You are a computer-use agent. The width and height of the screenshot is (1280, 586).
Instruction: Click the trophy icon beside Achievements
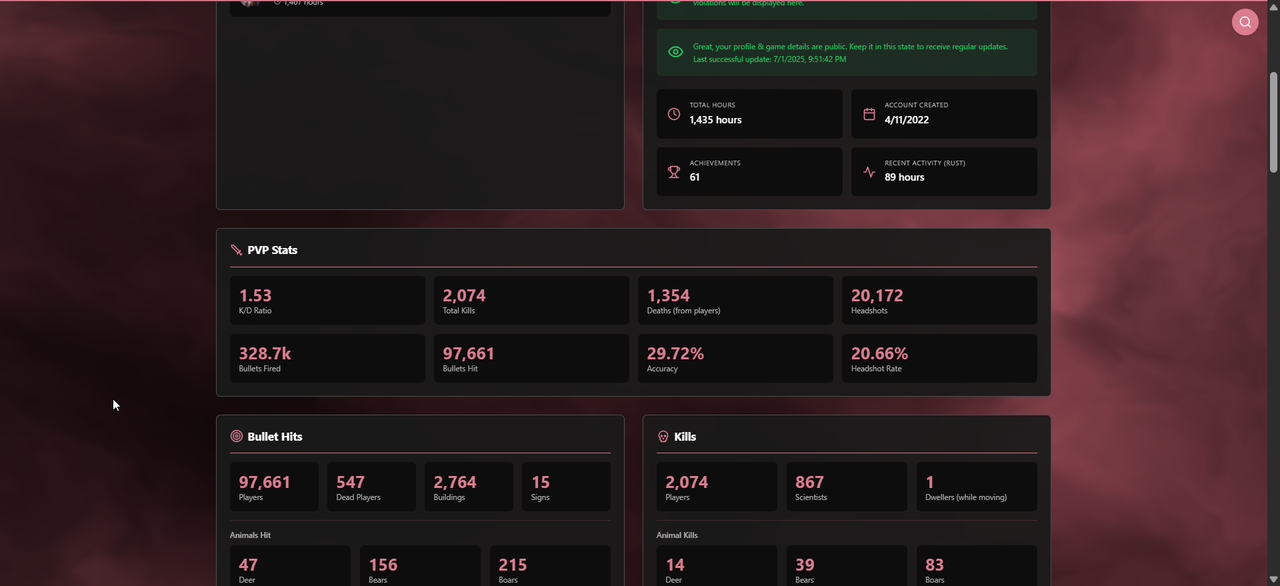point(674,172)
